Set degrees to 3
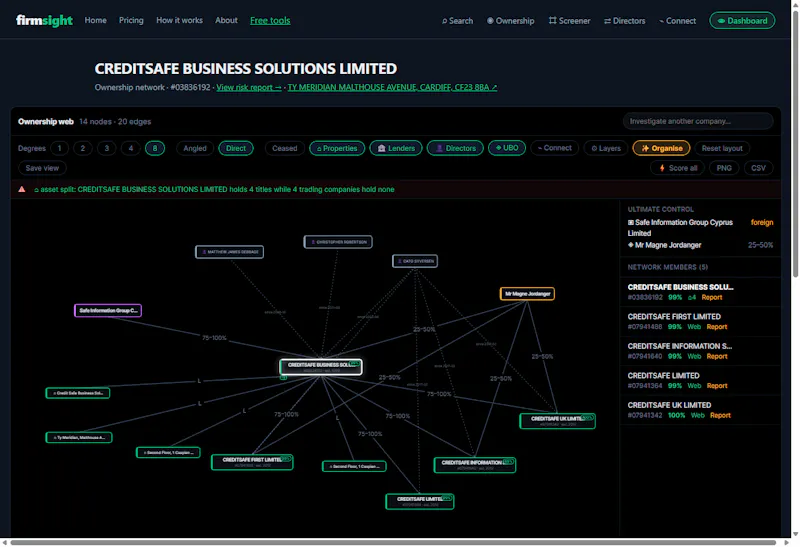Viewport: 800px width, 547px height. click(x=107, y=148)
